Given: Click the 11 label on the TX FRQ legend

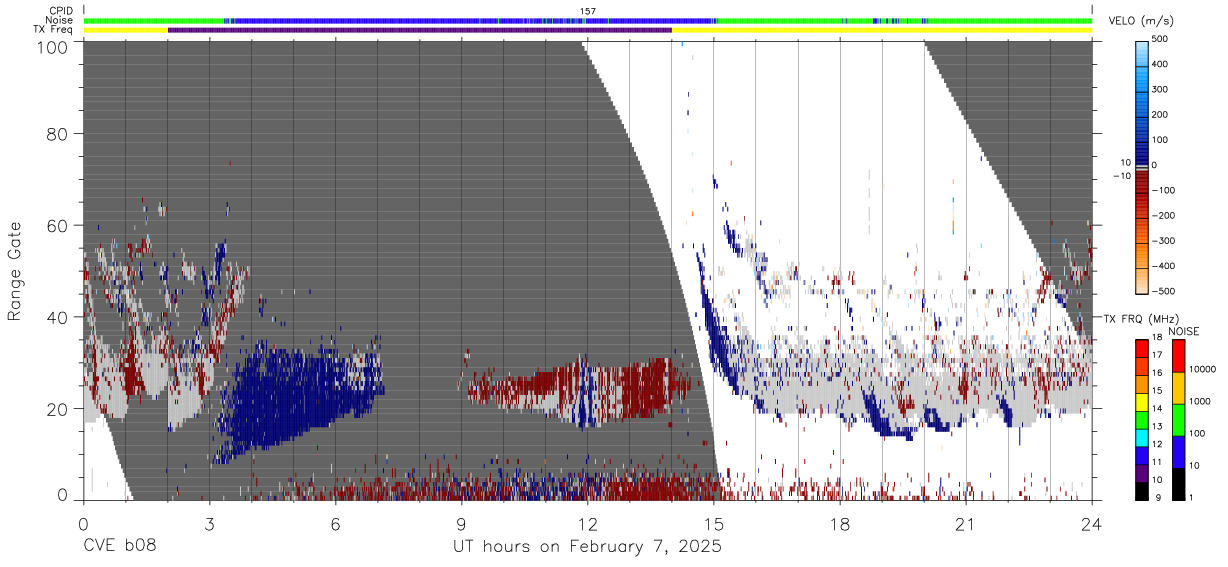Looking at the screenshot, I should coord(1158,463).
